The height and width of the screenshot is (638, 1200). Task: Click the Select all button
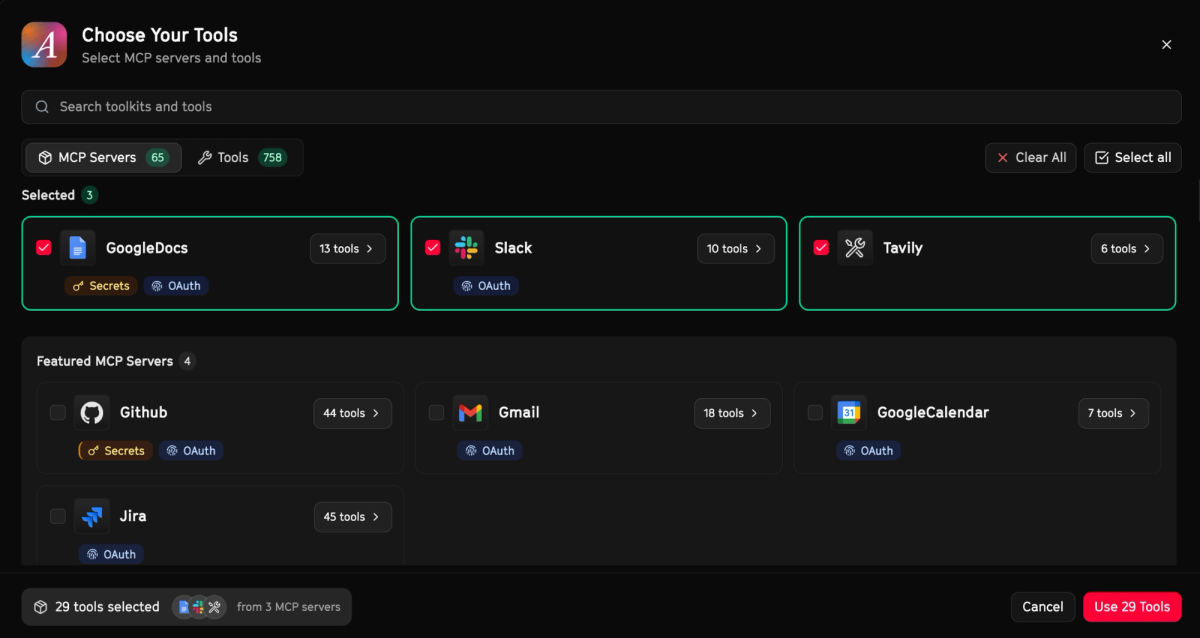tap(1133, 158)
